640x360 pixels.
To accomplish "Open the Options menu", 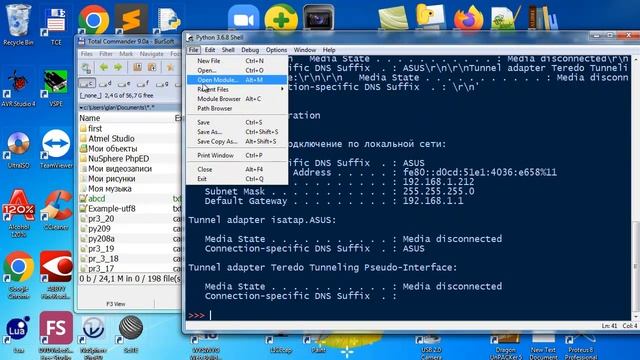I will coord(276,50).
